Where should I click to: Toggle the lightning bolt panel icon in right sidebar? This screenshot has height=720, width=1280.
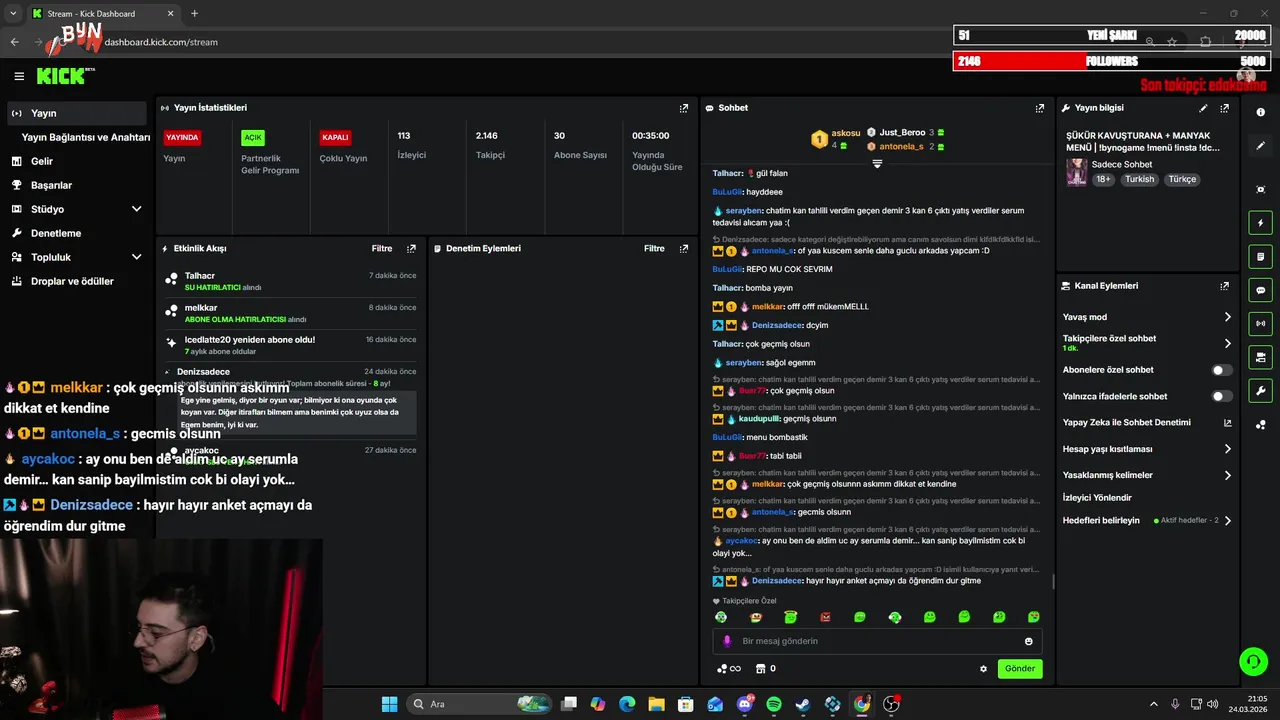[x=1261, y=223]
